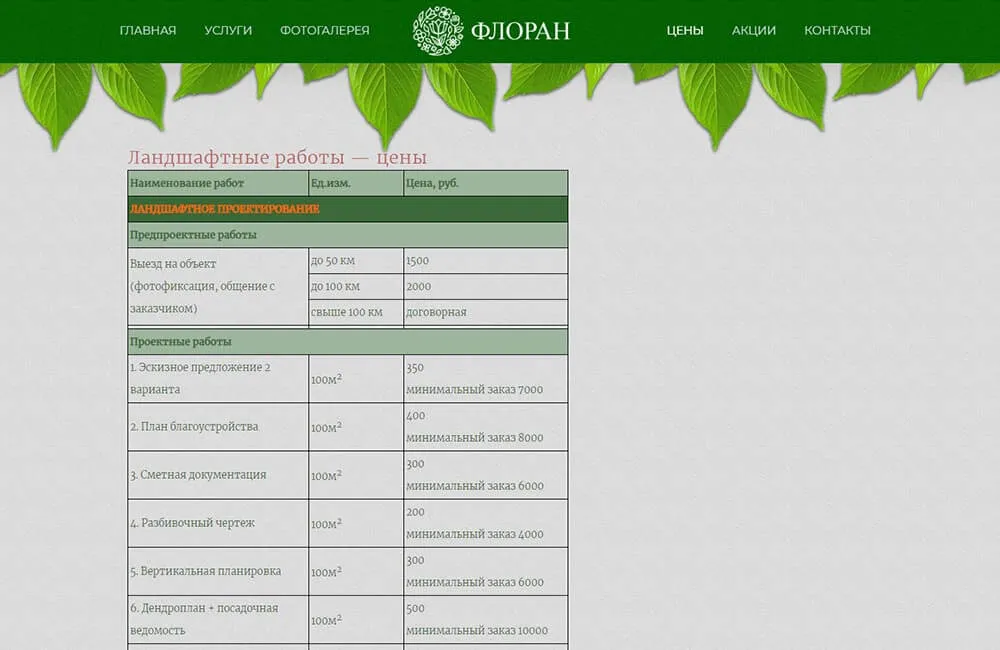Select the Цены navigation item

pyautogui.click(x=685, y=30)
